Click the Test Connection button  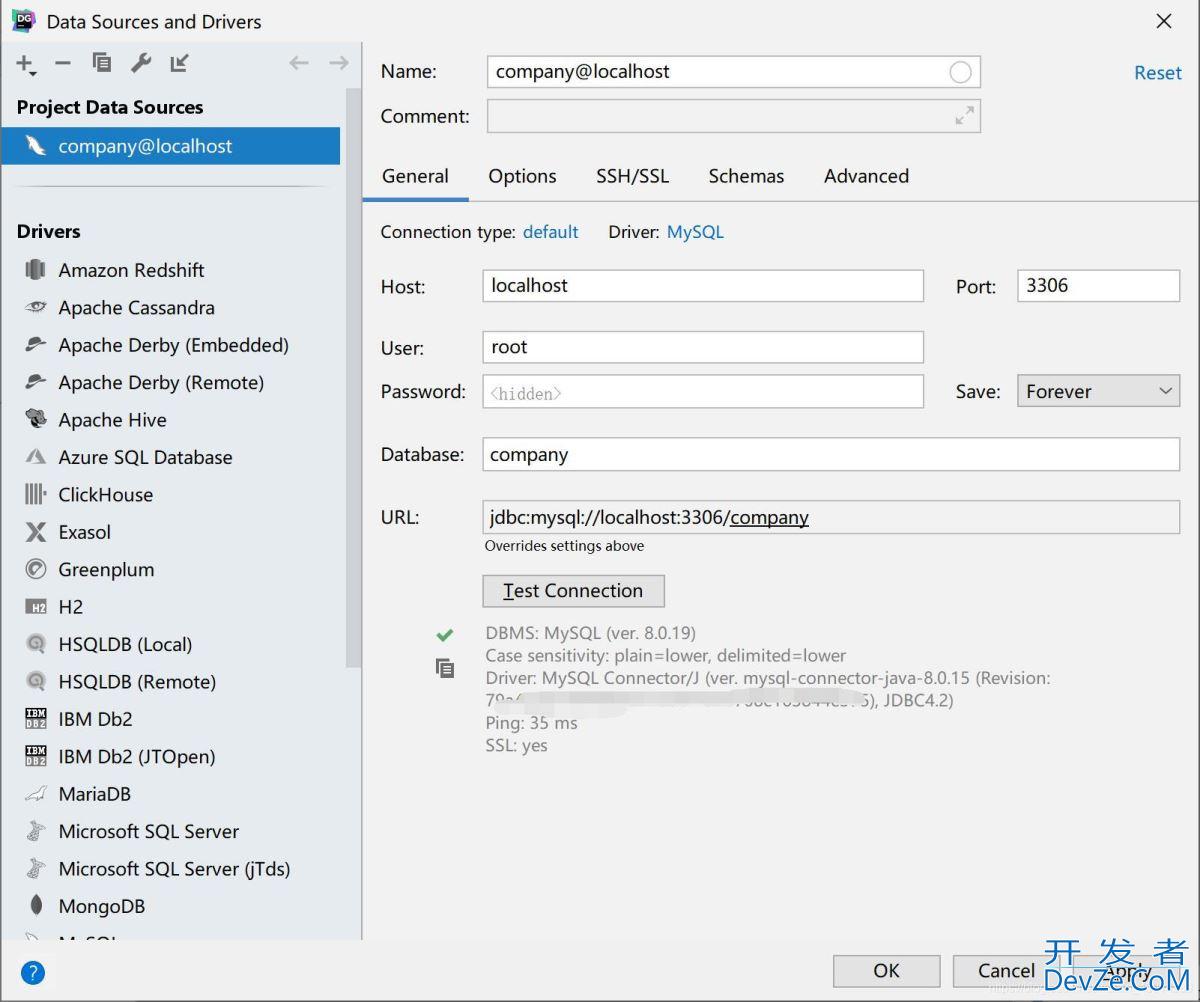[573, 591]
